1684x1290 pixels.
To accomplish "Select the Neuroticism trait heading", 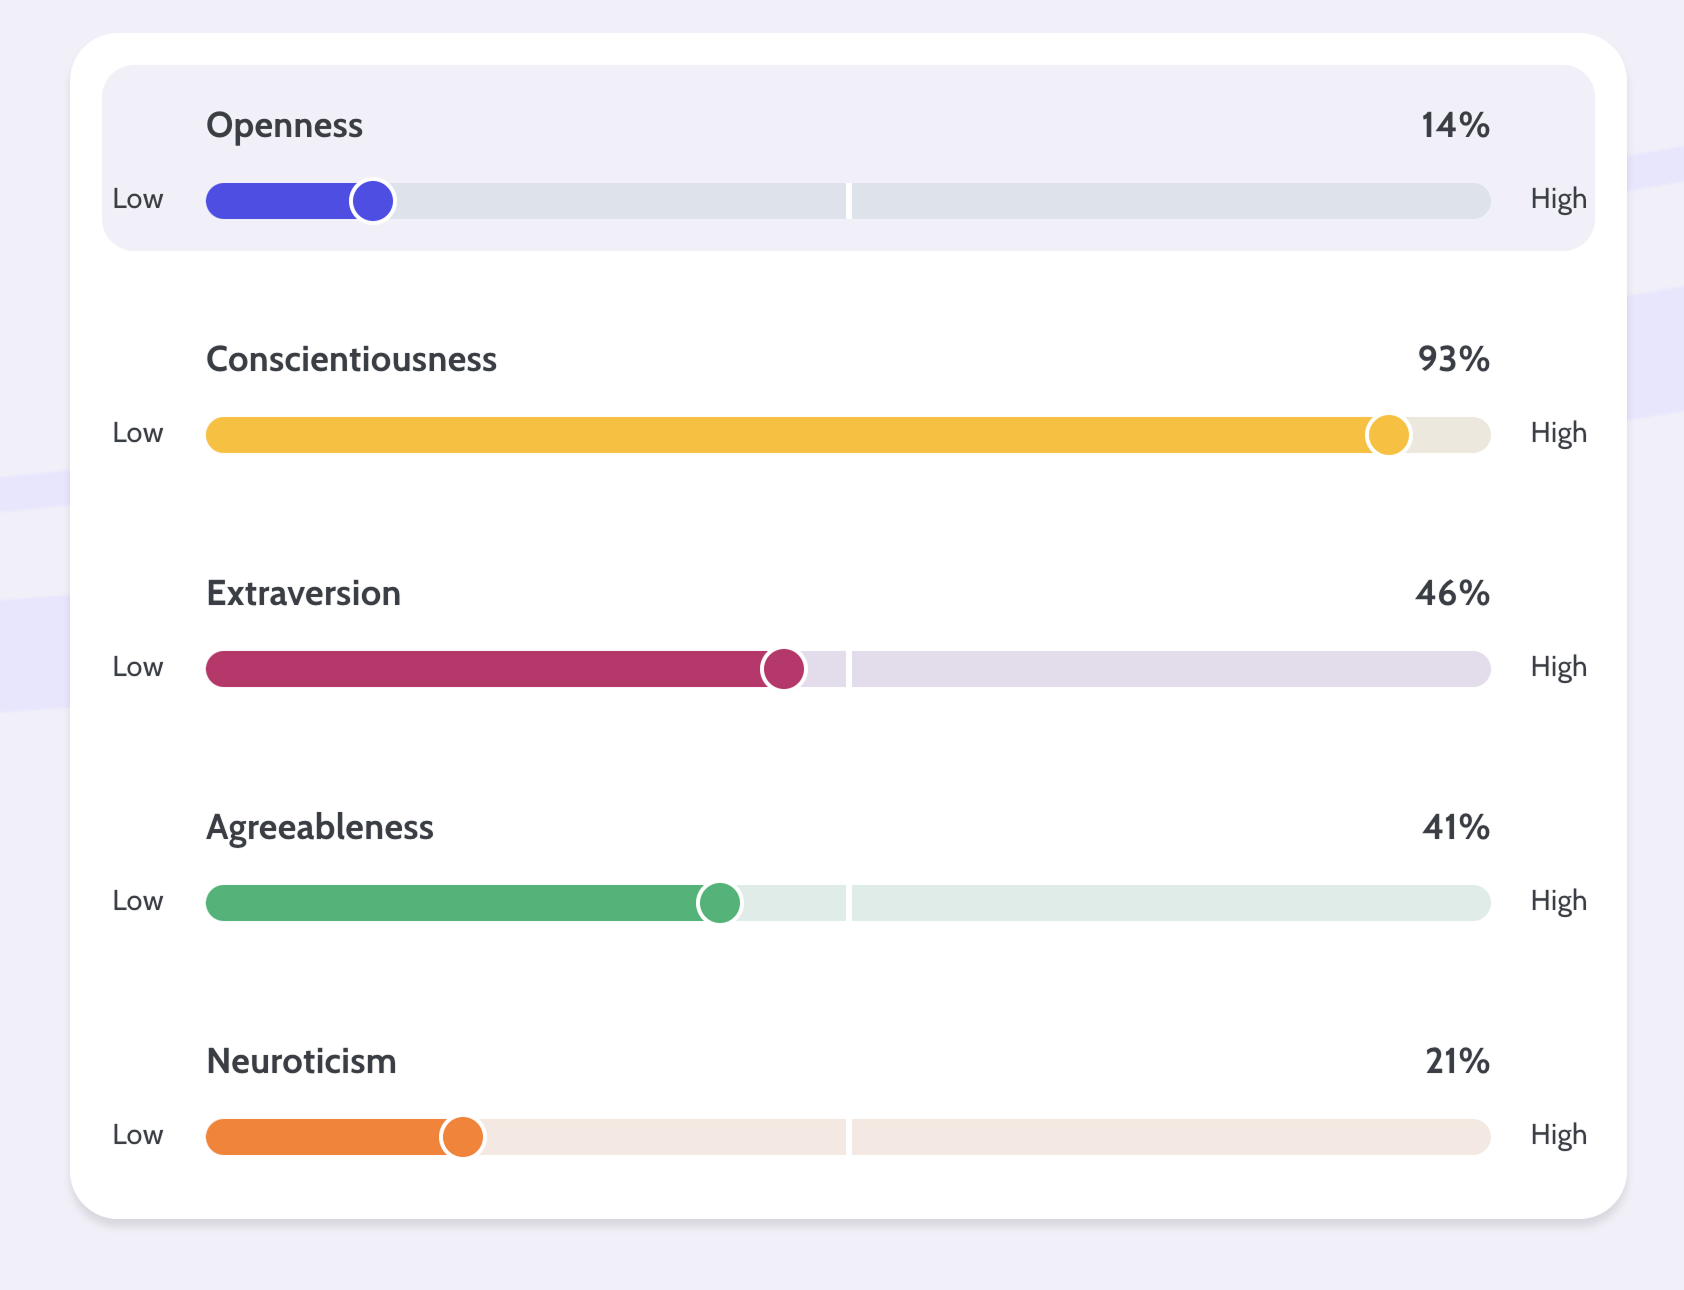I will click(x=301, y=1062).
